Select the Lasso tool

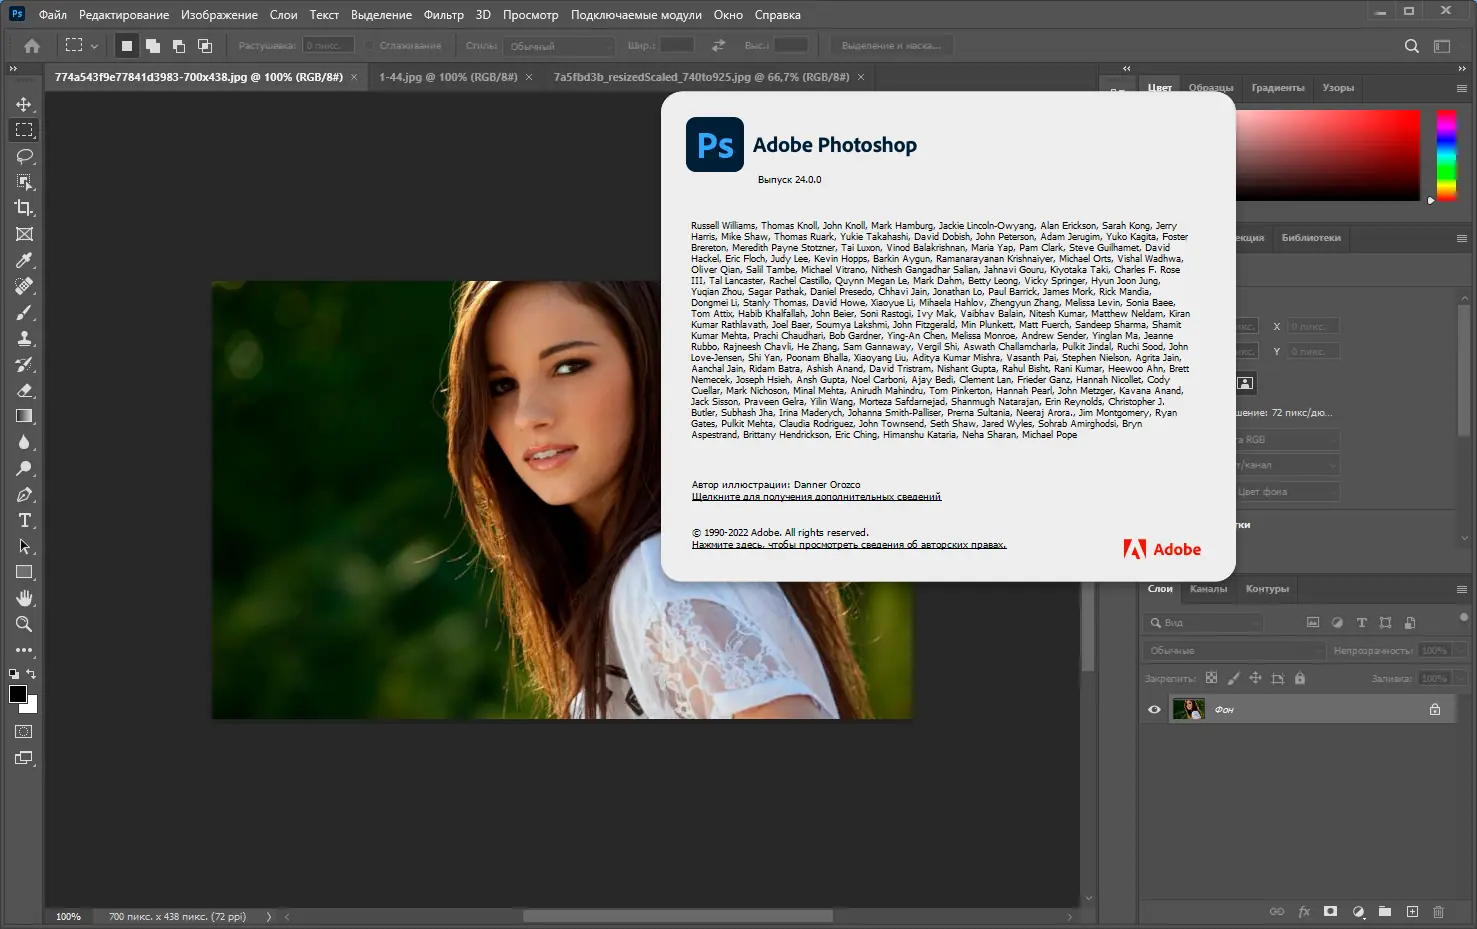tap(24, 156)
